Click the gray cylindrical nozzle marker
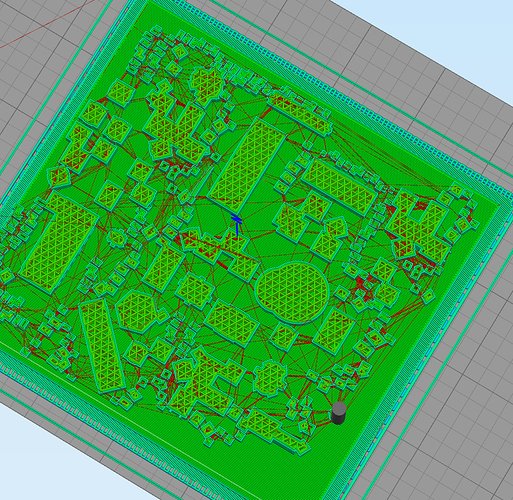The width and height of the screenshot is (513, 500). click(x=339, y=413)
